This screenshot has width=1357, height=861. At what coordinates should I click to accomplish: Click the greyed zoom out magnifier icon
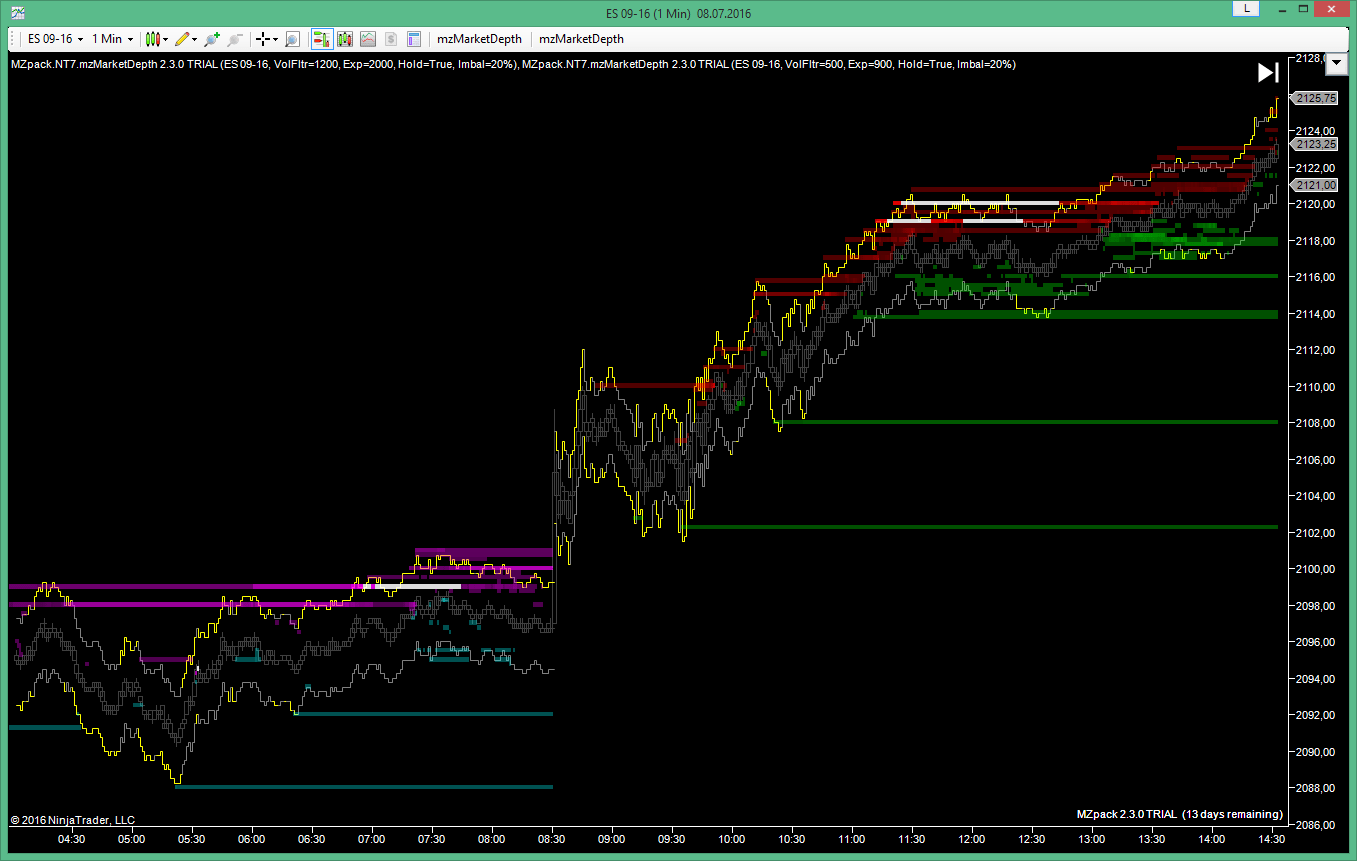(235, 39)
